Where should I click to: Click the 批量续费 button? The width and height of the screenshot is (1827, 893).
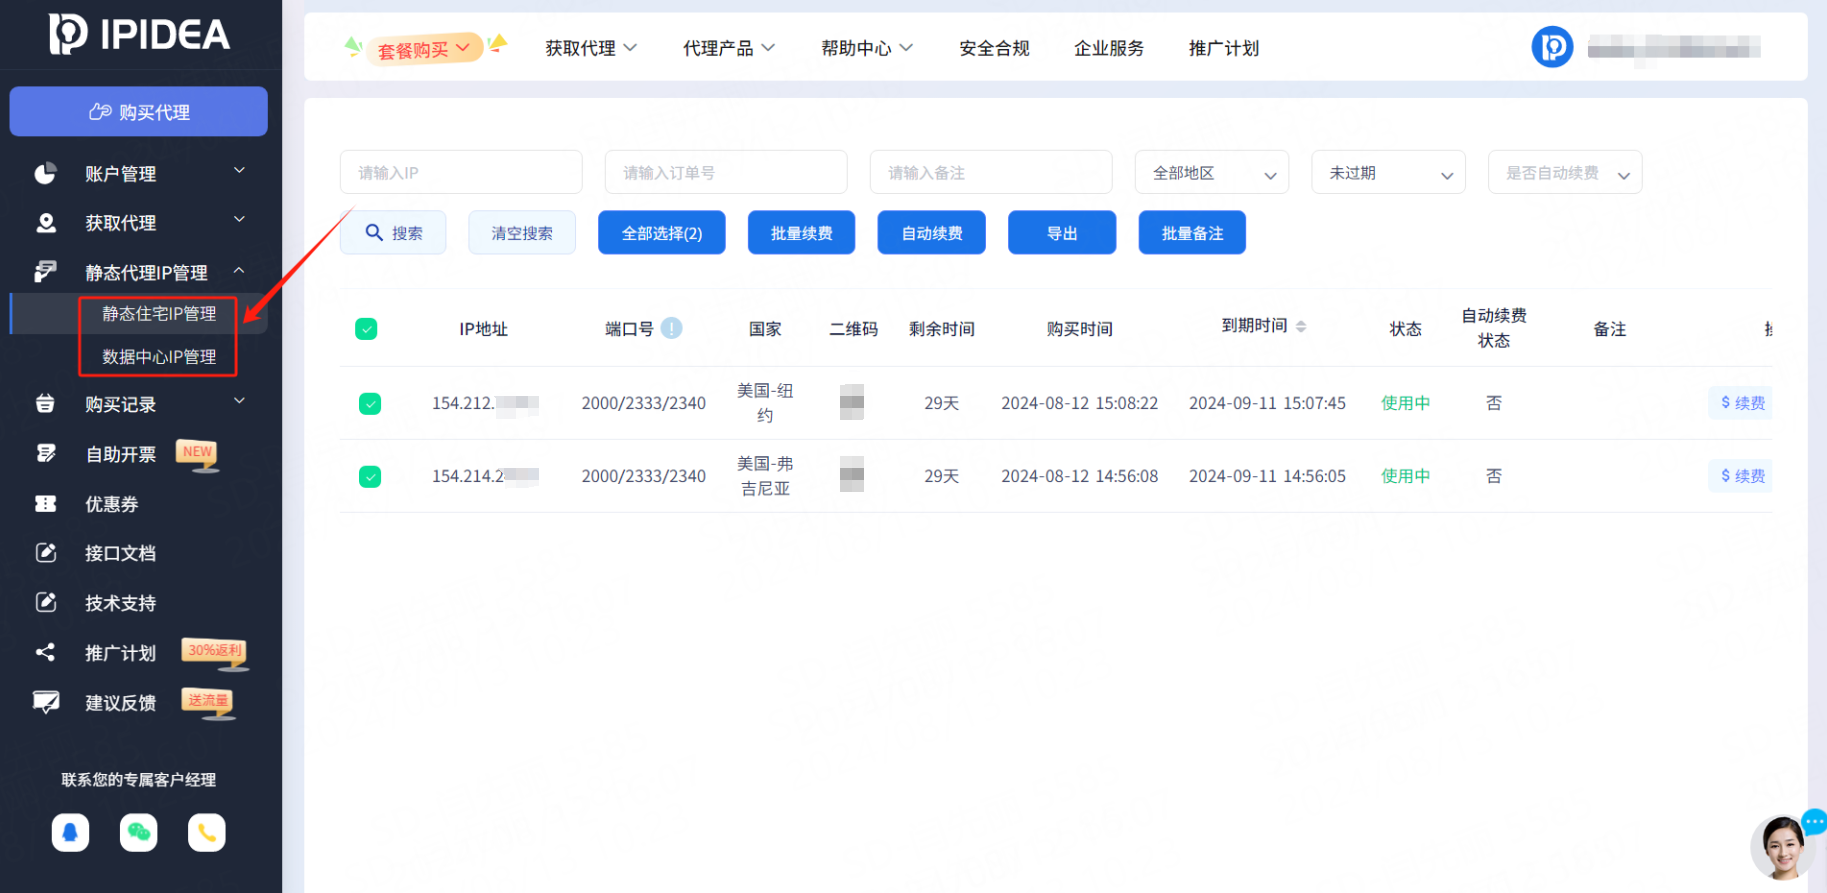click(x=802, y=232)
